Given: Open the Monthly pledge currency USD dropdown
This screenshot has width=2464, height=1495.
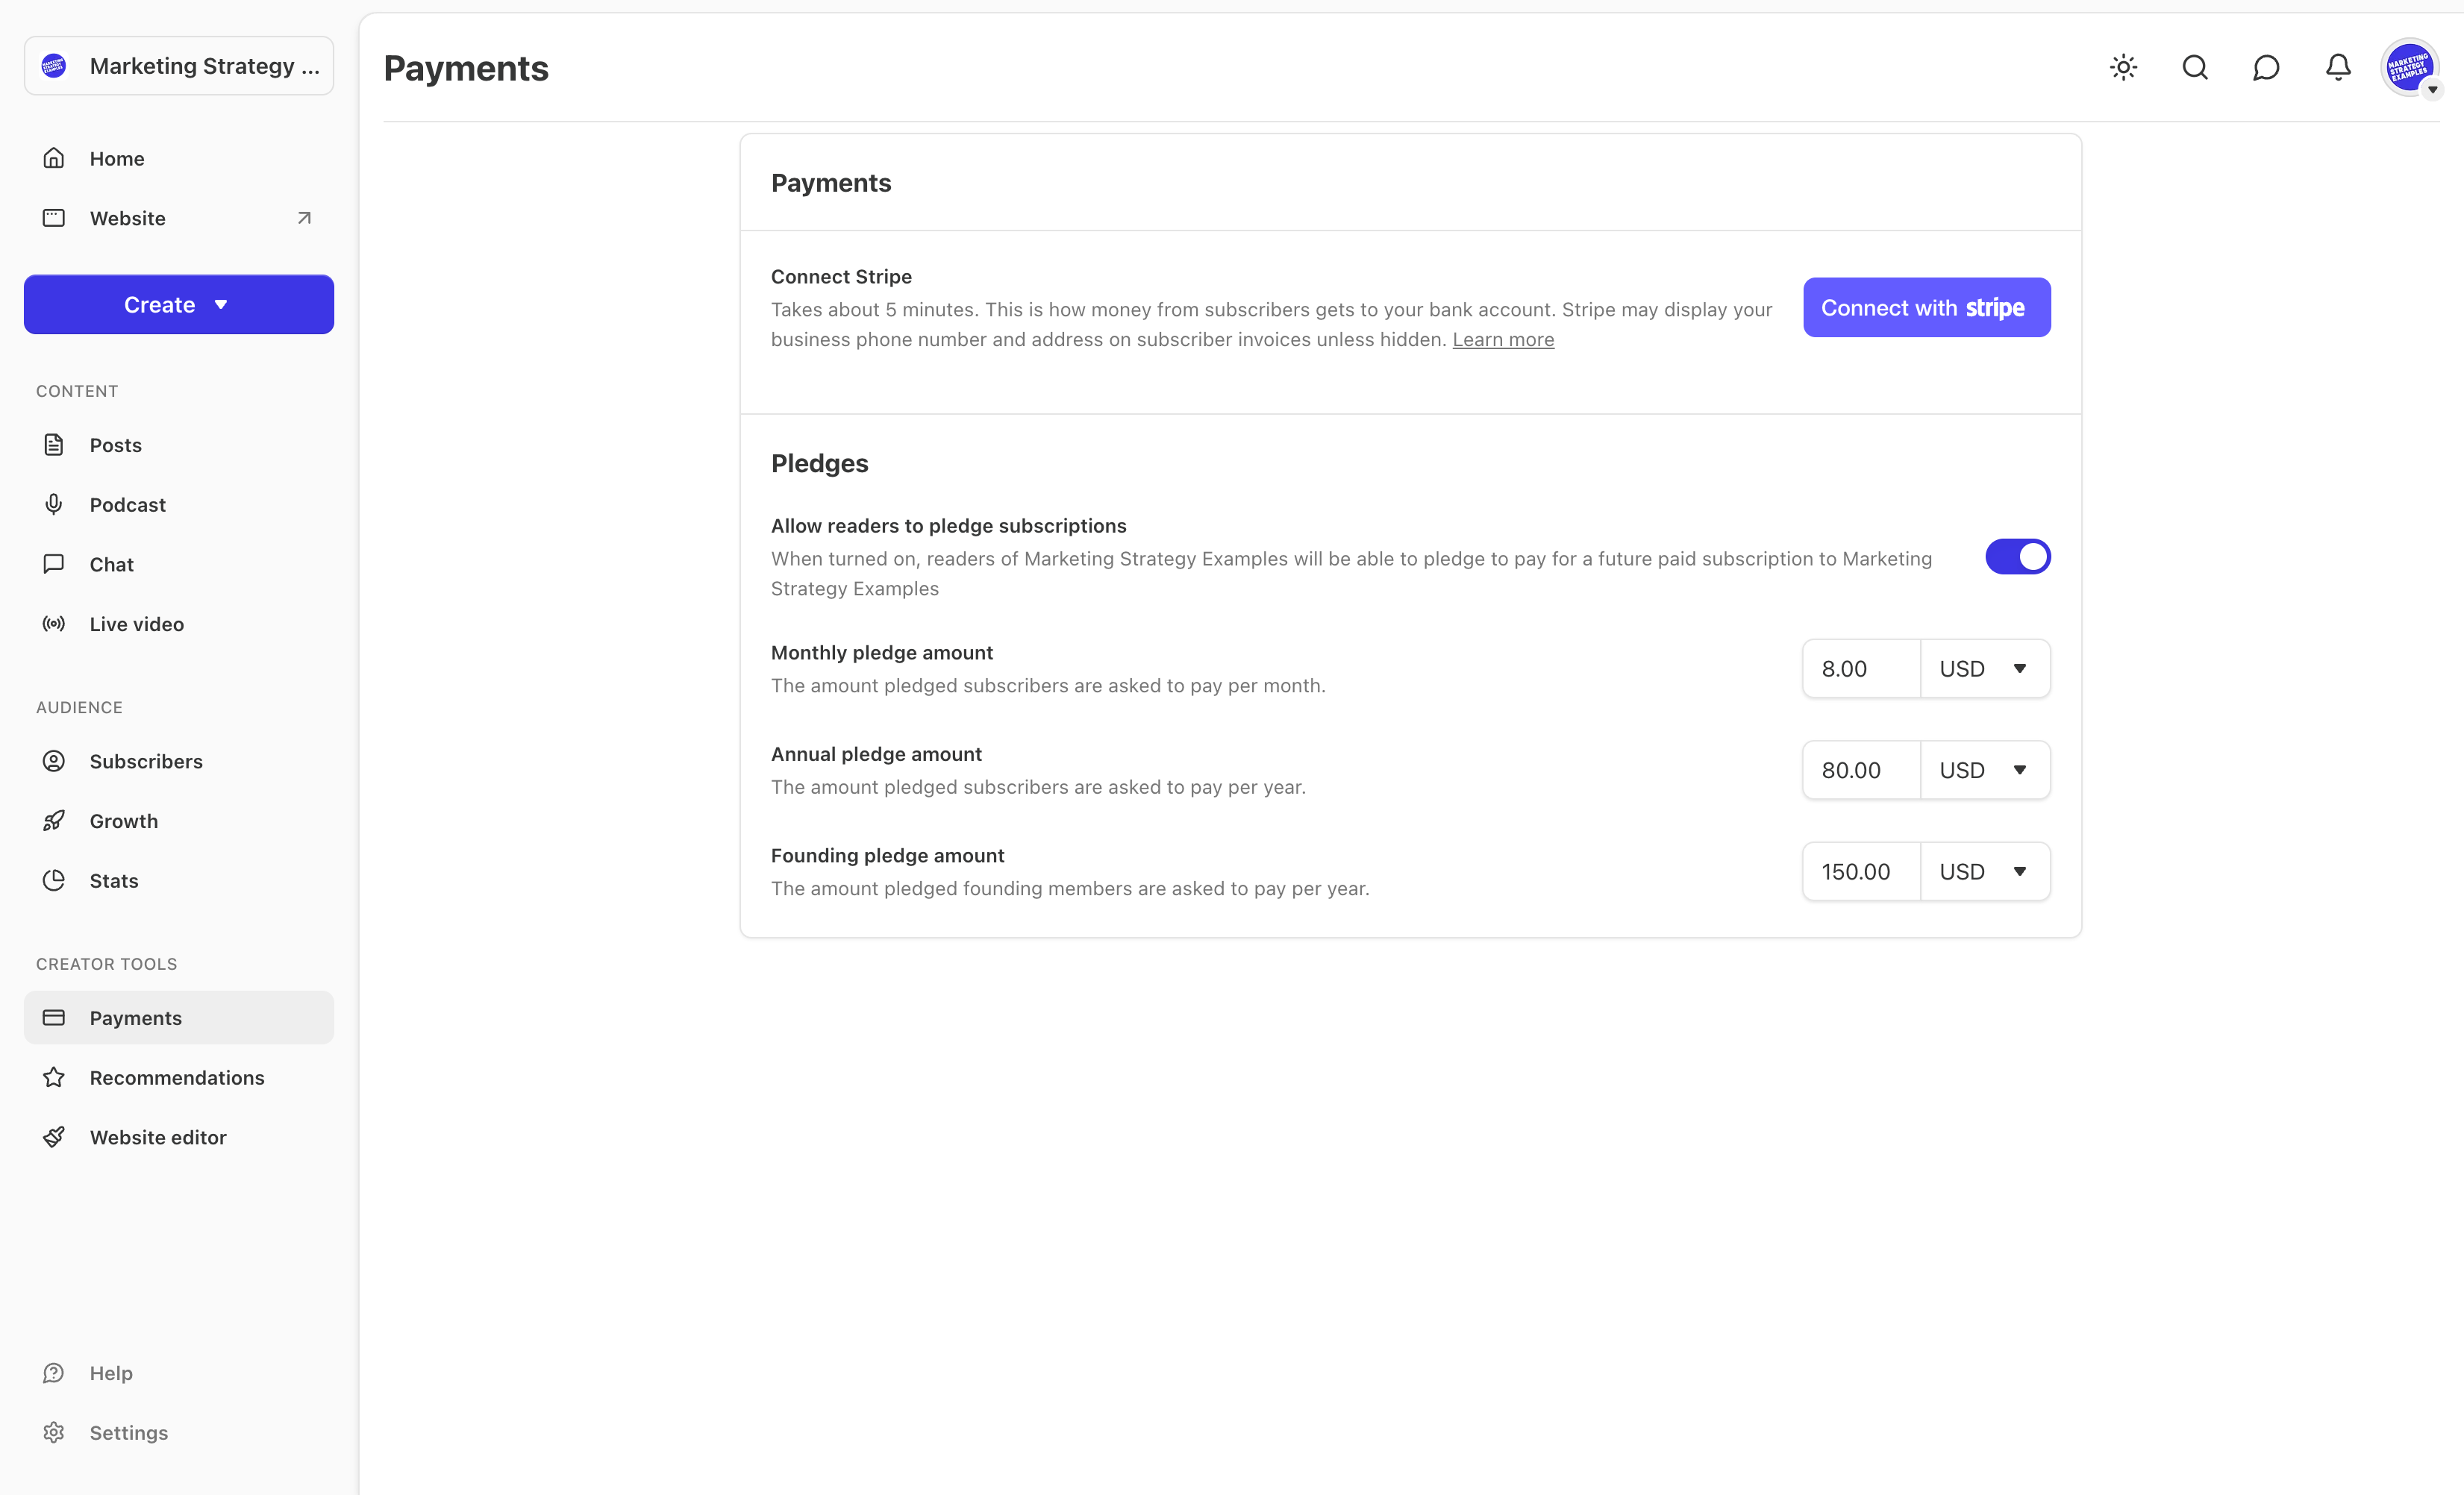Looking at the screenshot, I should tap(1985, 669).
